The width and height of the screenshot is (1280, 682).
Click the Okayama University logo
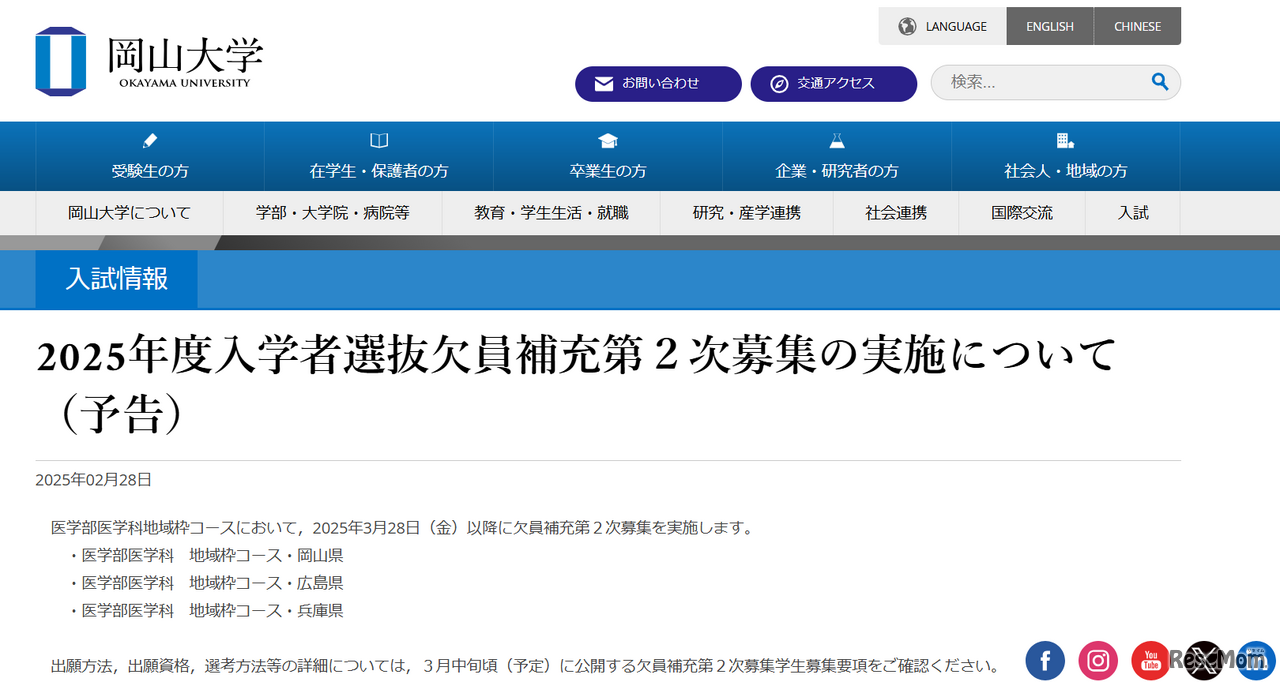148,60
